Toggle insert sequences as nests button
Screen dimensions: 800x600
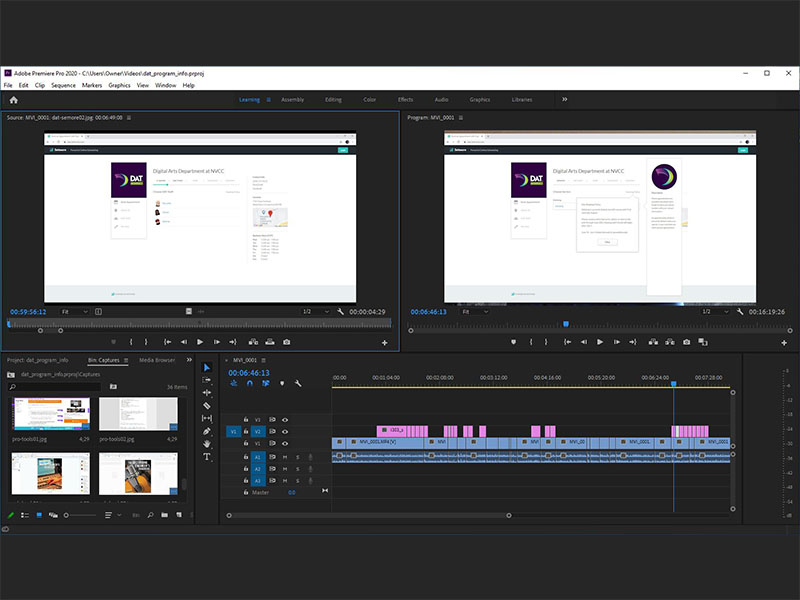click(234, 383)
